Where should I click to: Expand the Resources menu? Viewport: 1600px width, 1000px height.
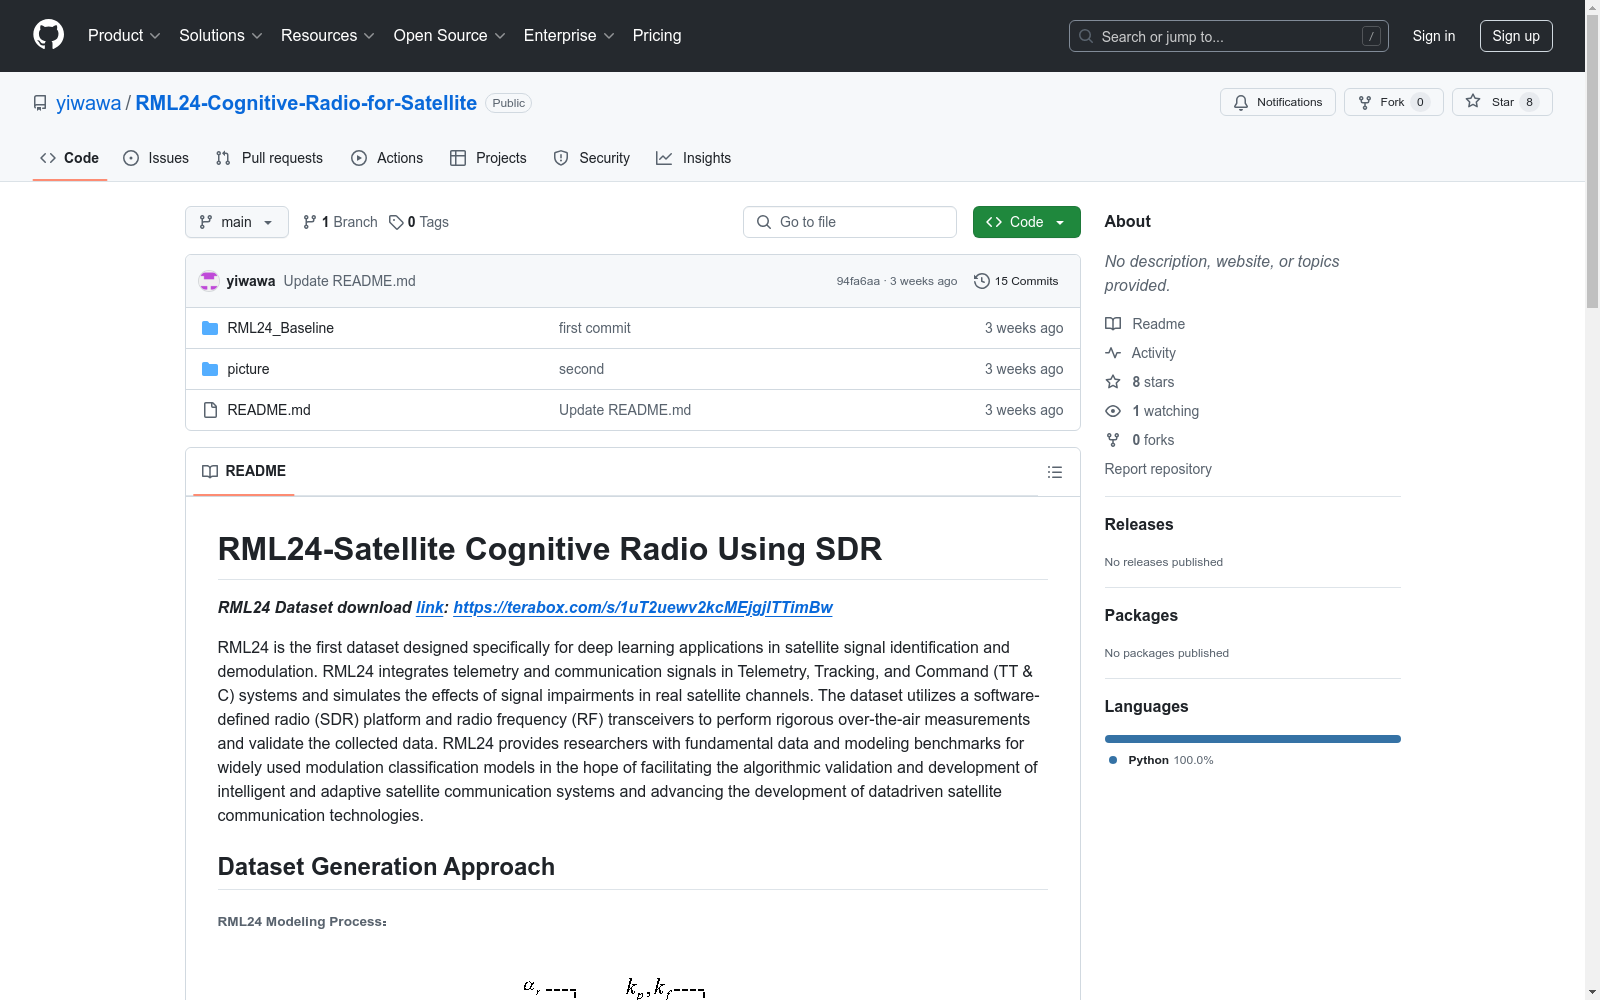click(328, 35)
